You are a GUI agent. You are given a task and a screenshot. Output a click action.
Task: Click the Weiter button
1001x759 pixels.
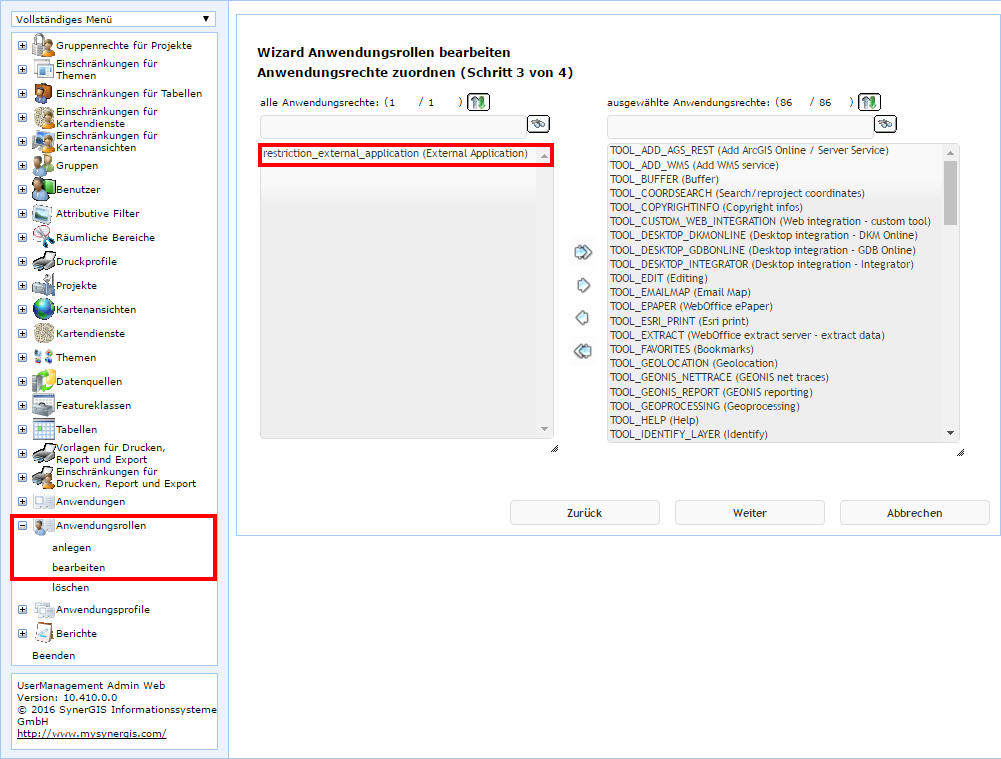tap(749, 512)
